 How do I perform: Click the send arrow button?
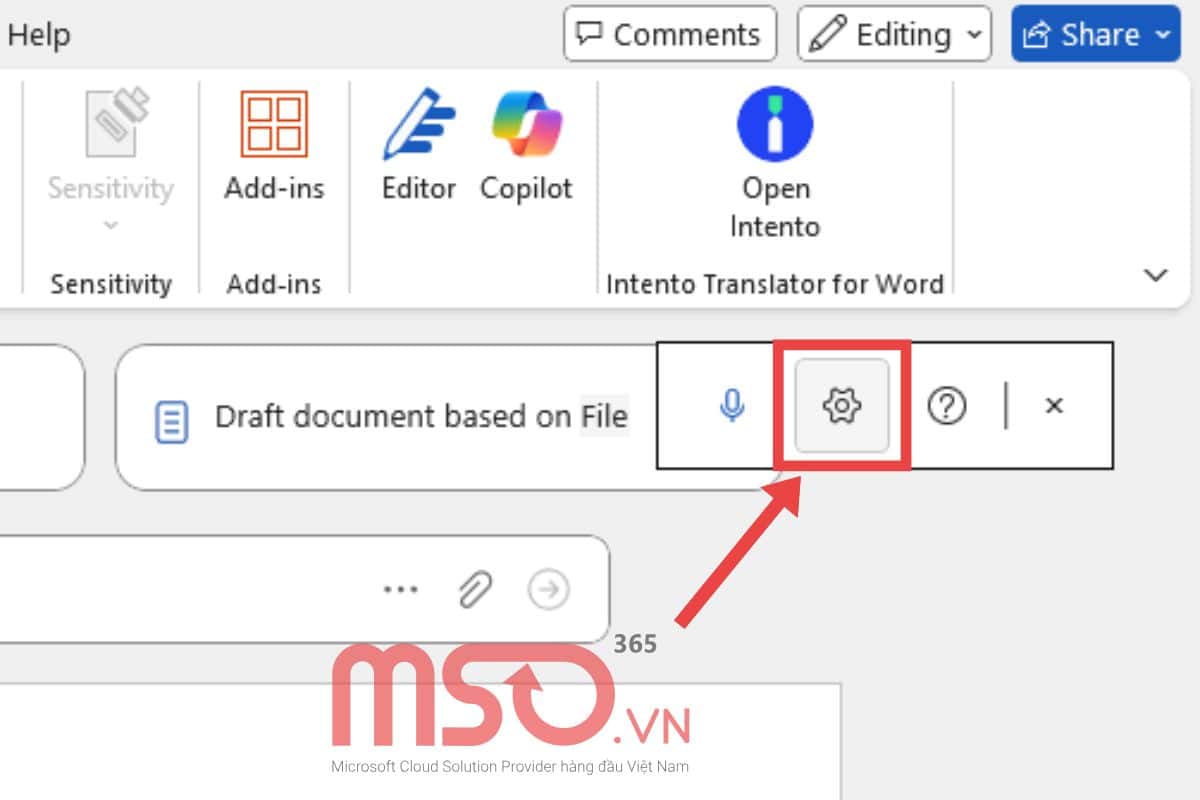pos(548,590)
